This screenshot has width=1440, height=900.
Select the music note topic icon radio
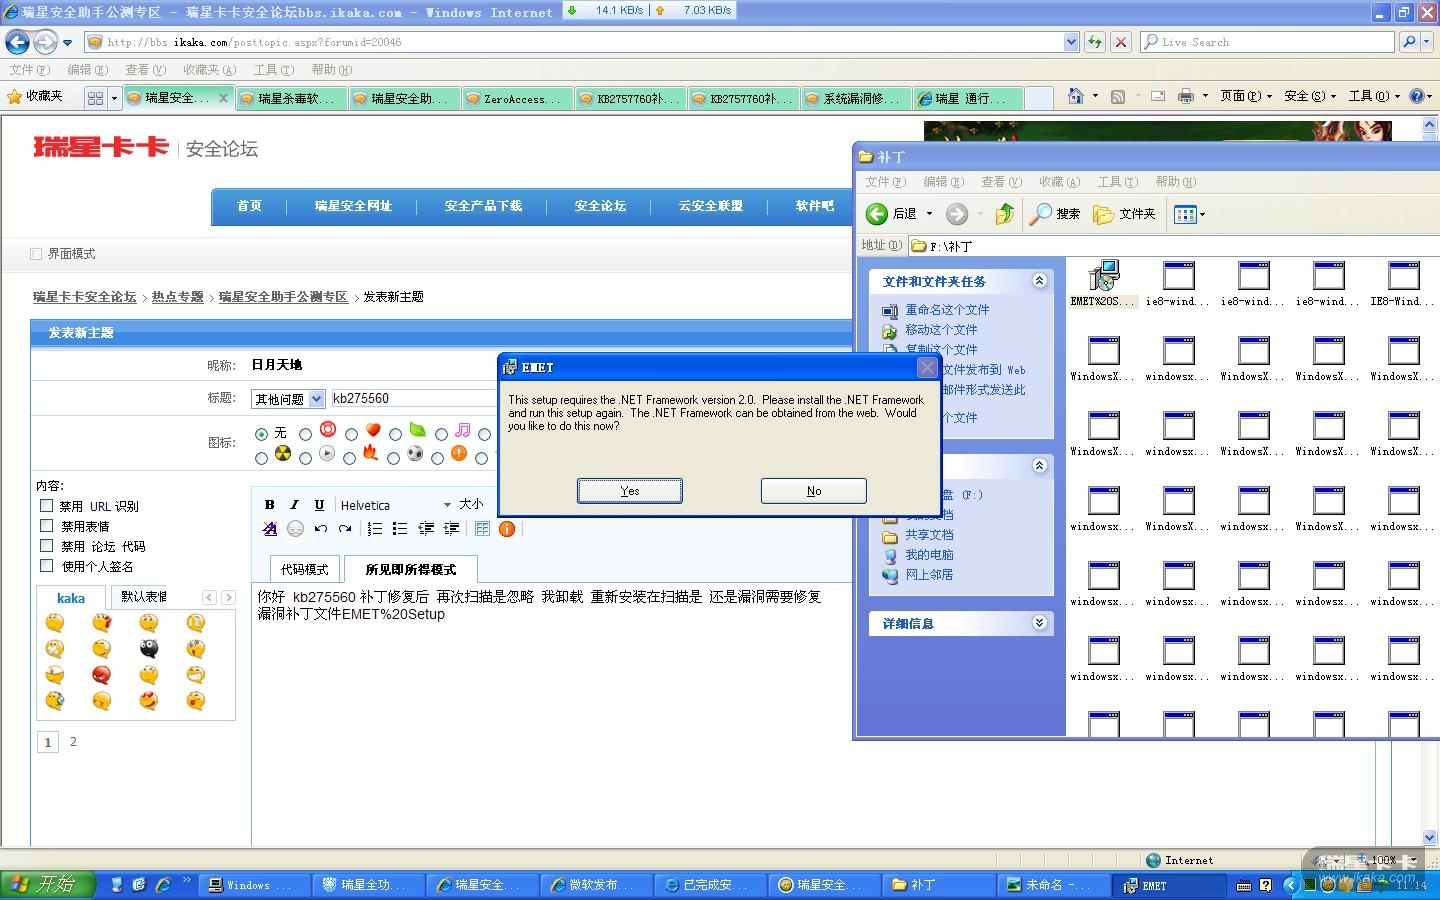[x=441, y=434]
